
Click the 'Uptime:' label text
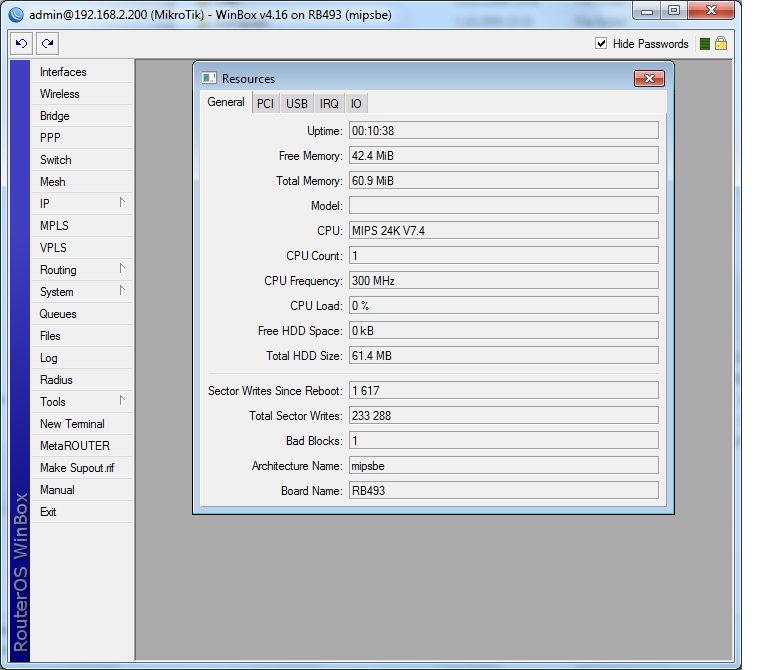pos(325,131)
